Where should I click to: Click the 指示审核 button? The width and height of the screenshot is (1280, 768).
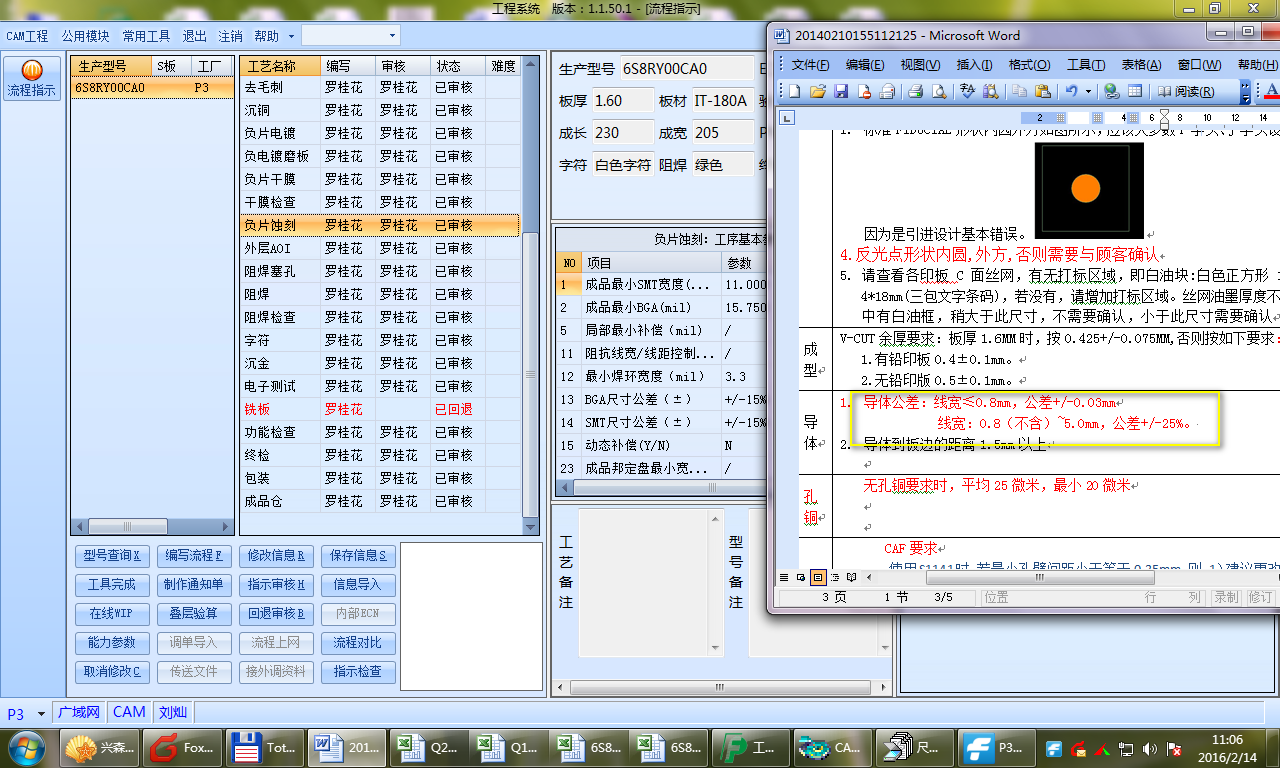point(276,584)
